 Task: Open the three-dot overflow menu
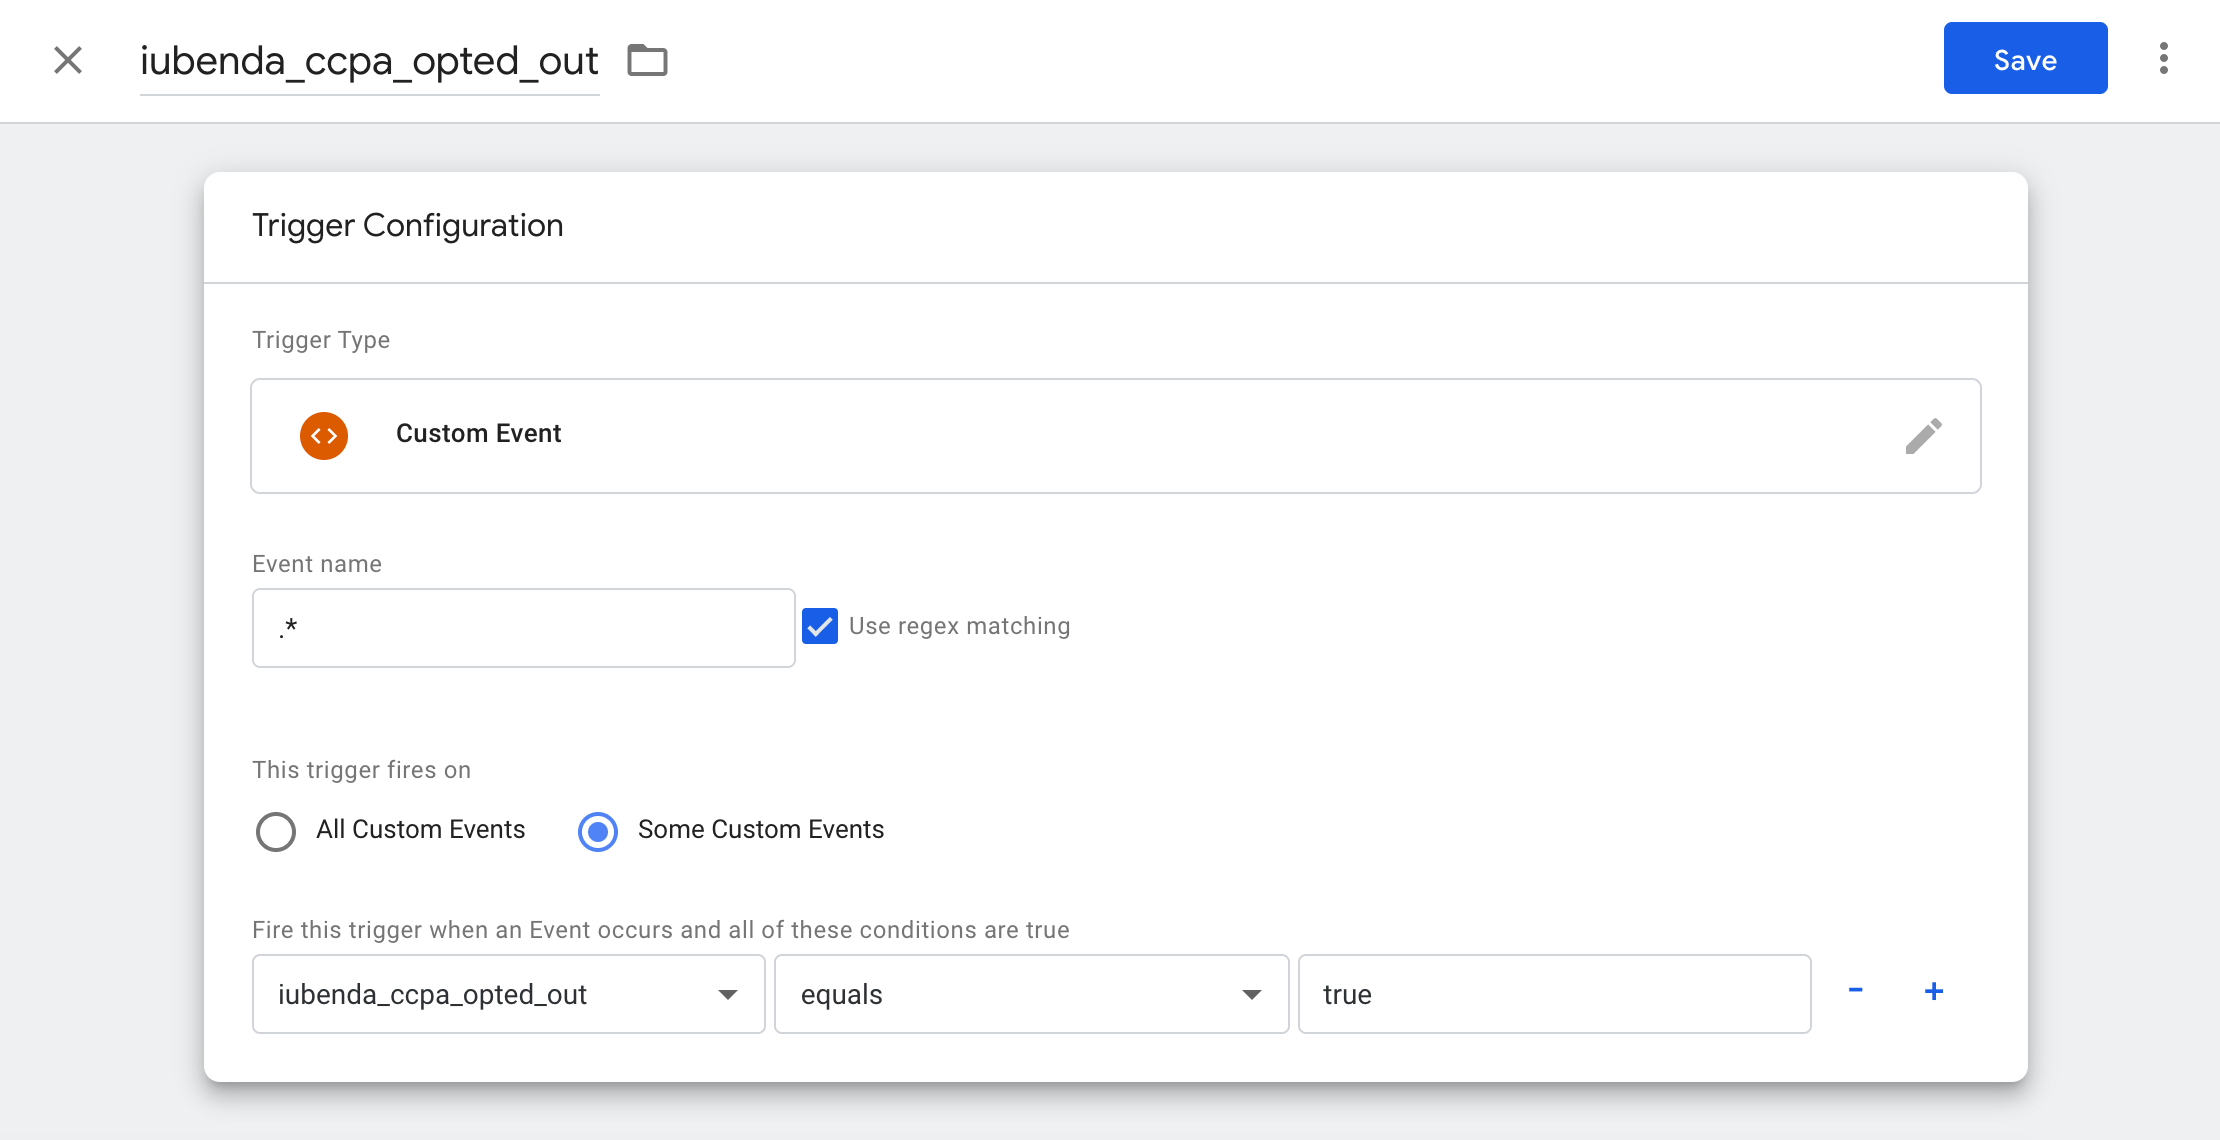(2163, 59)
